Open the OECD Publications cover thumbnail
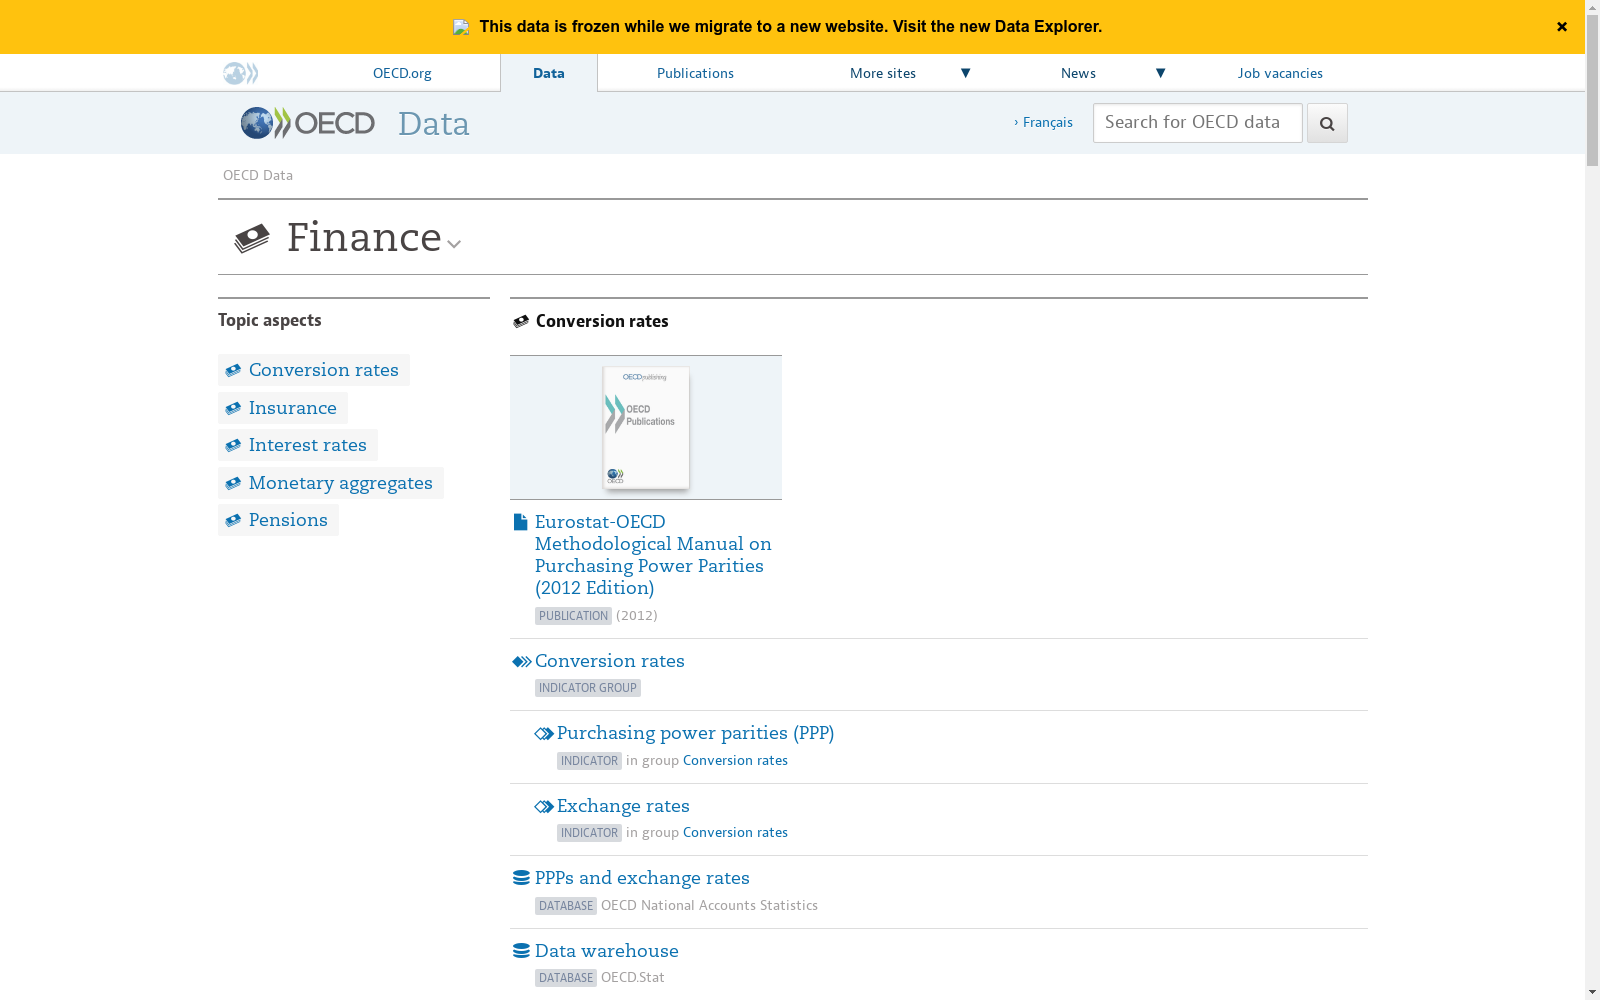1600x1000 pixels. click(646, 427)
